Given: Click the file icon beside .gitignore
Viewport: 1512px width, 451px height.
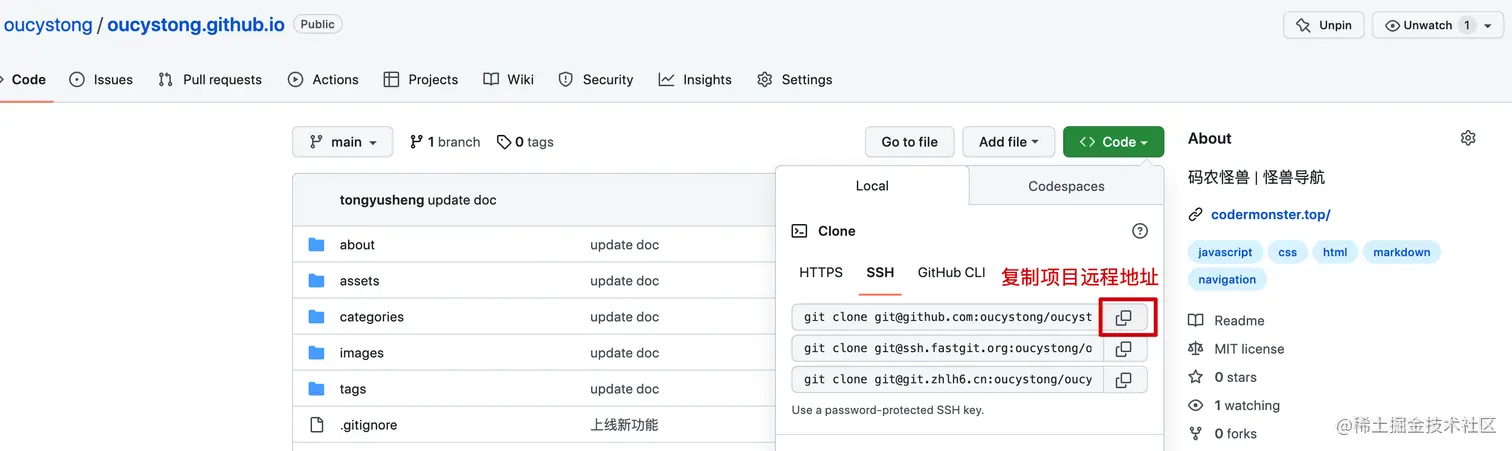Looking at the screenshot, I should click(317, 425).
